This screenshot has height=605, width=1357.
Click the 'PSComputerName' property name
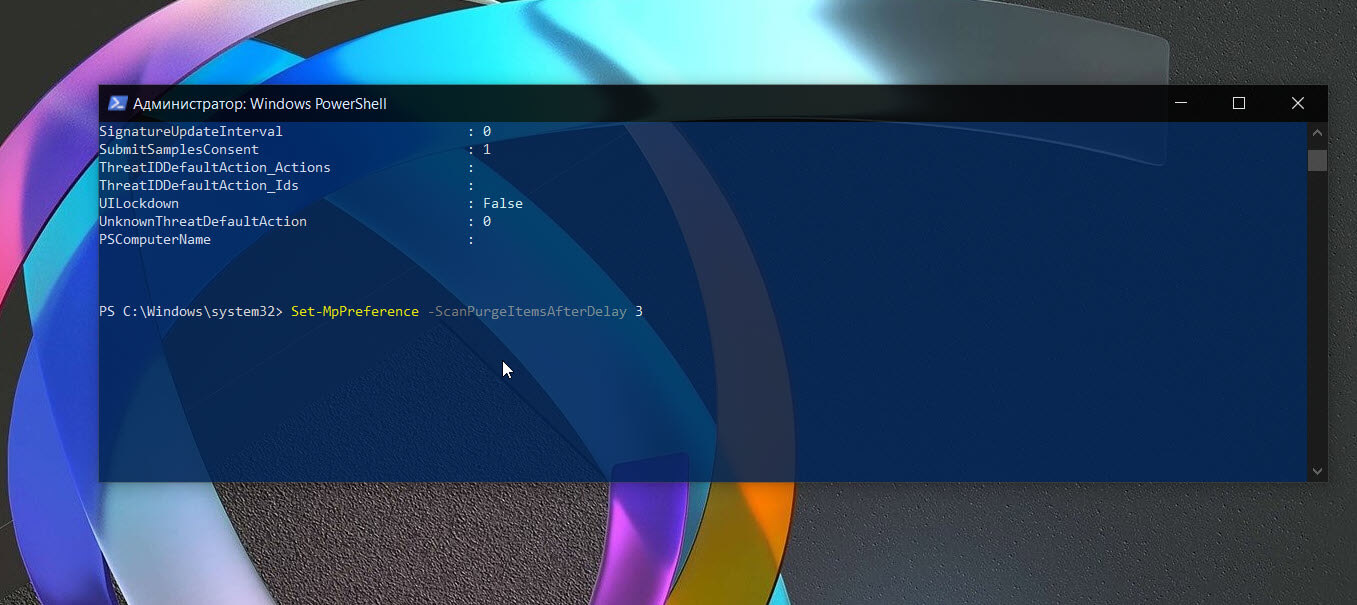point(155,240)
